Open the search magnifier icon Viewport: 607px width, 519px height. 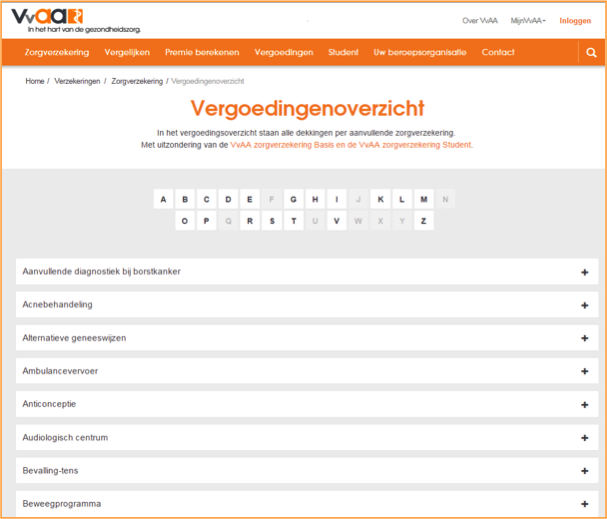point(591,53)
